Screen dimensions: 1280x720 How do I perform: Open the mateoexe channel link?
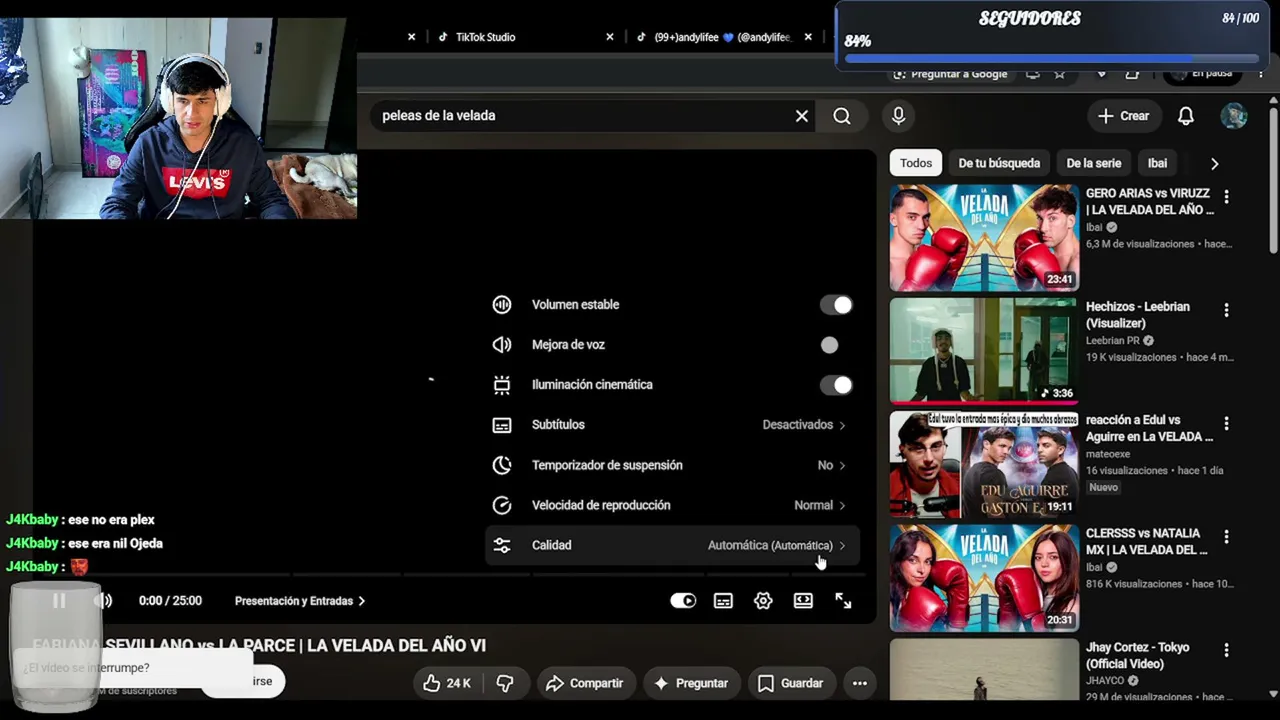1108,454
